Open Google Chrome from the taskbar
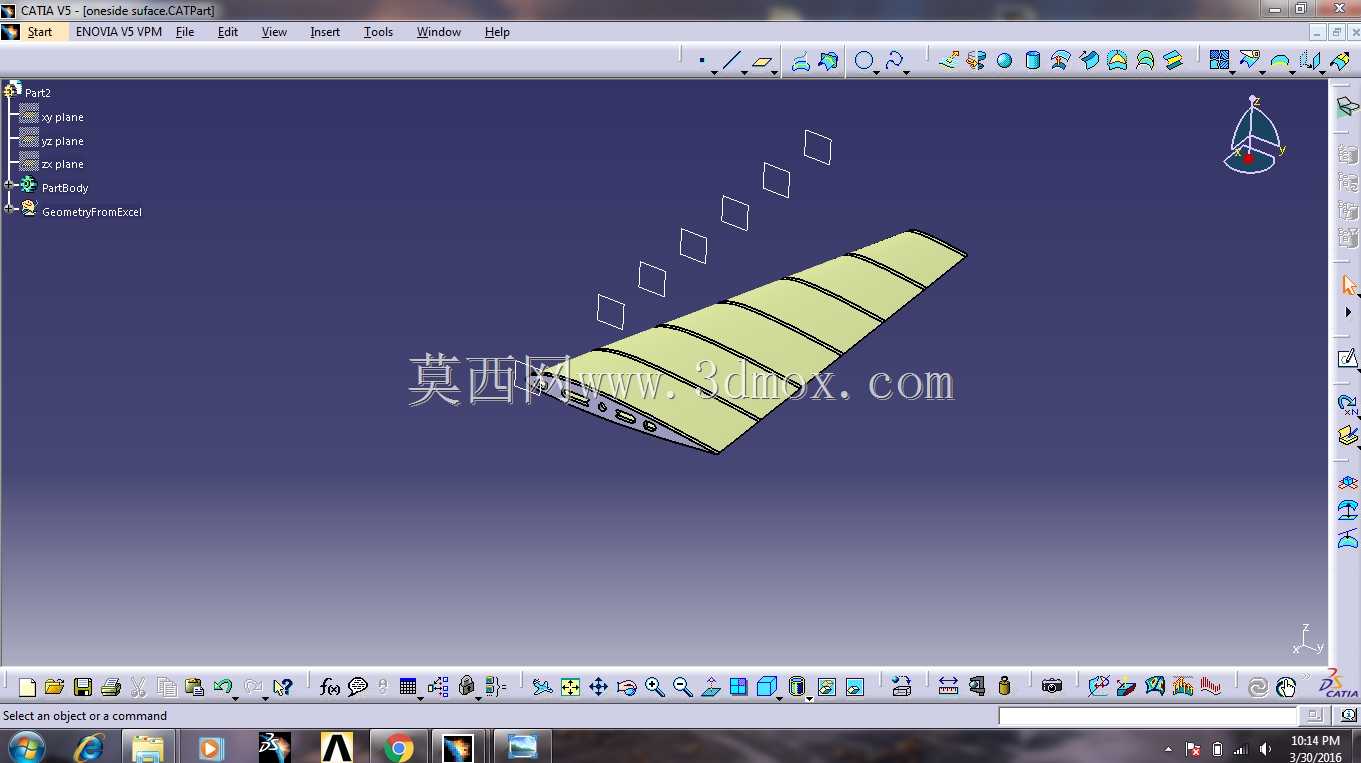This screenshot has height=763, width=1361. coord(399,746)
